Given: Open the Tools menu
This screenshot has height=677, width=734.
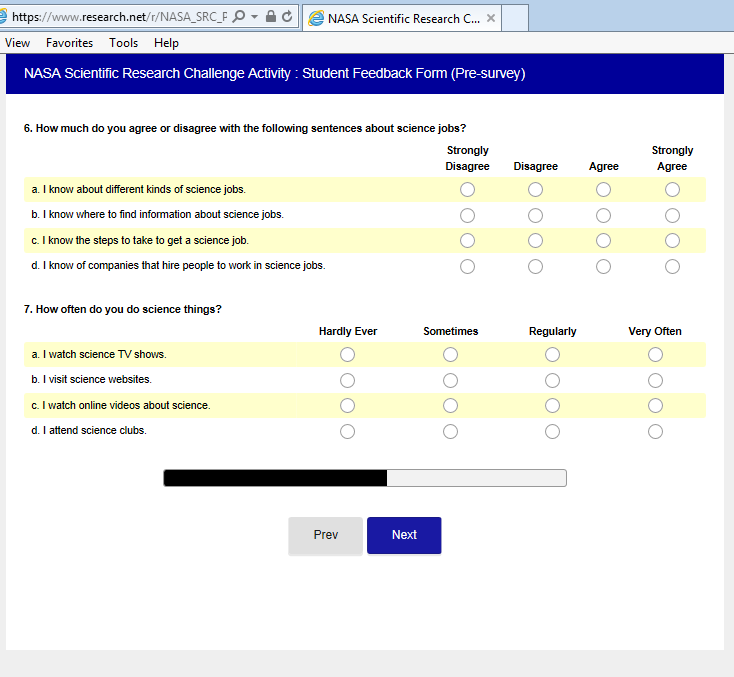Looking at the screenshot, I should (x=124, y=43).
